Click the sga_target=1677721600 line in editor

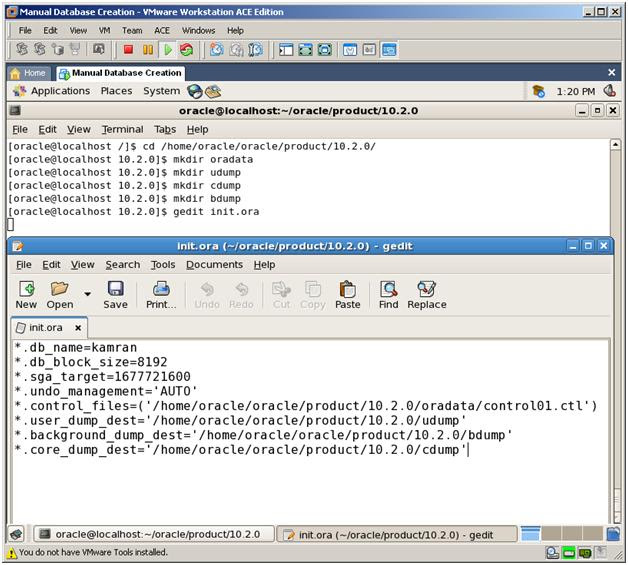[103, 376]
